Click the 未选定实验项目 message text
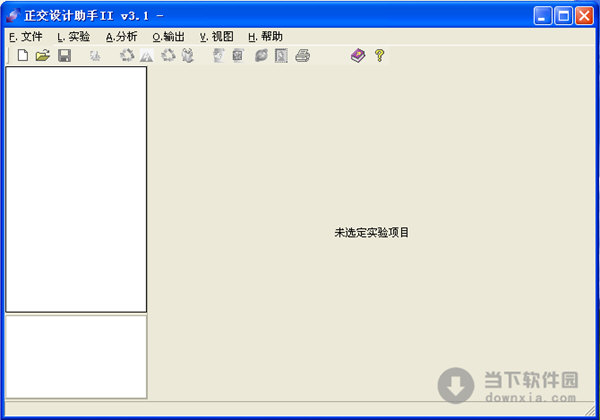This screenshot has height=420, width=600. tap(372, 232)
